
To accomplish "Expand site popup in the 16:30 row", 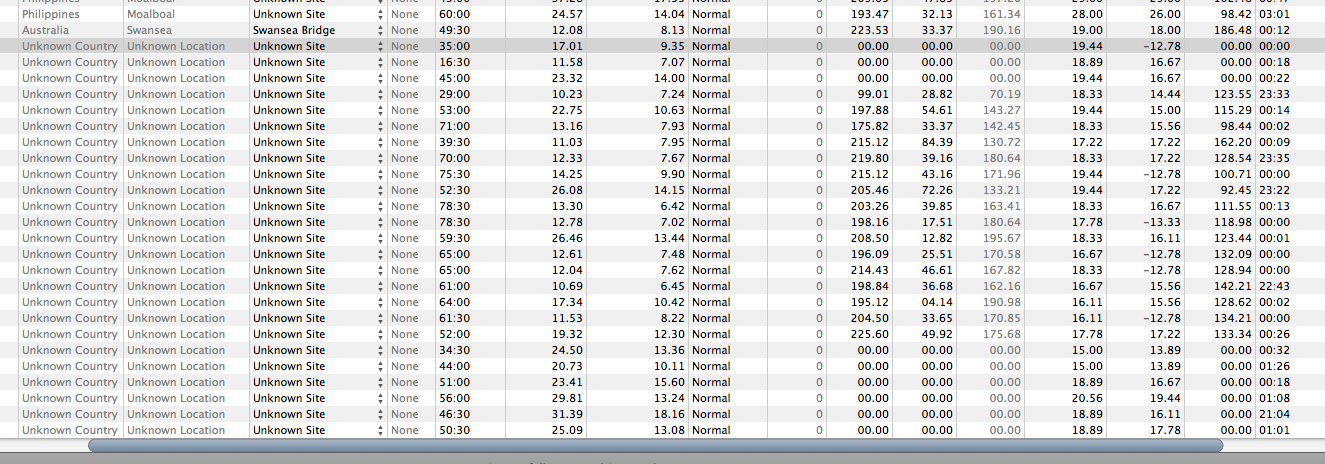I will [x=380, y=63].
